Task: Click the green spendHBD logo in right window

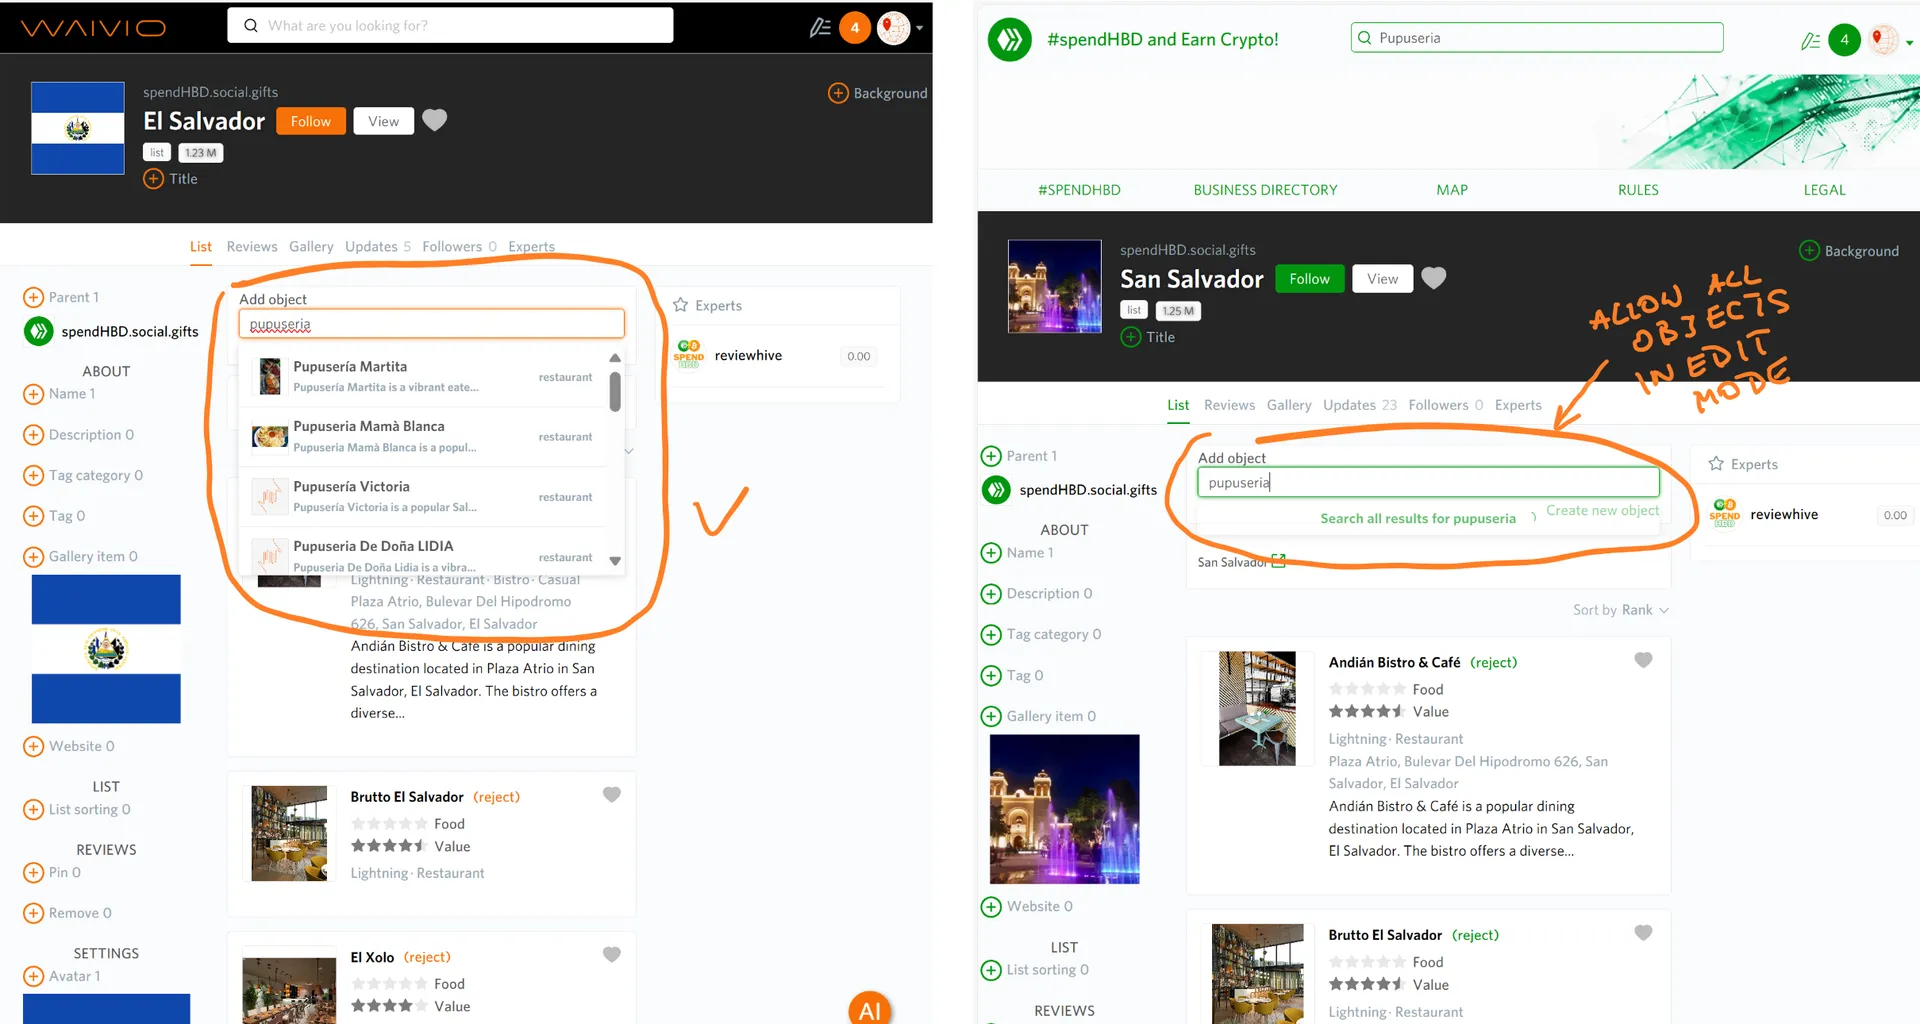Action: click(1010, 39)
